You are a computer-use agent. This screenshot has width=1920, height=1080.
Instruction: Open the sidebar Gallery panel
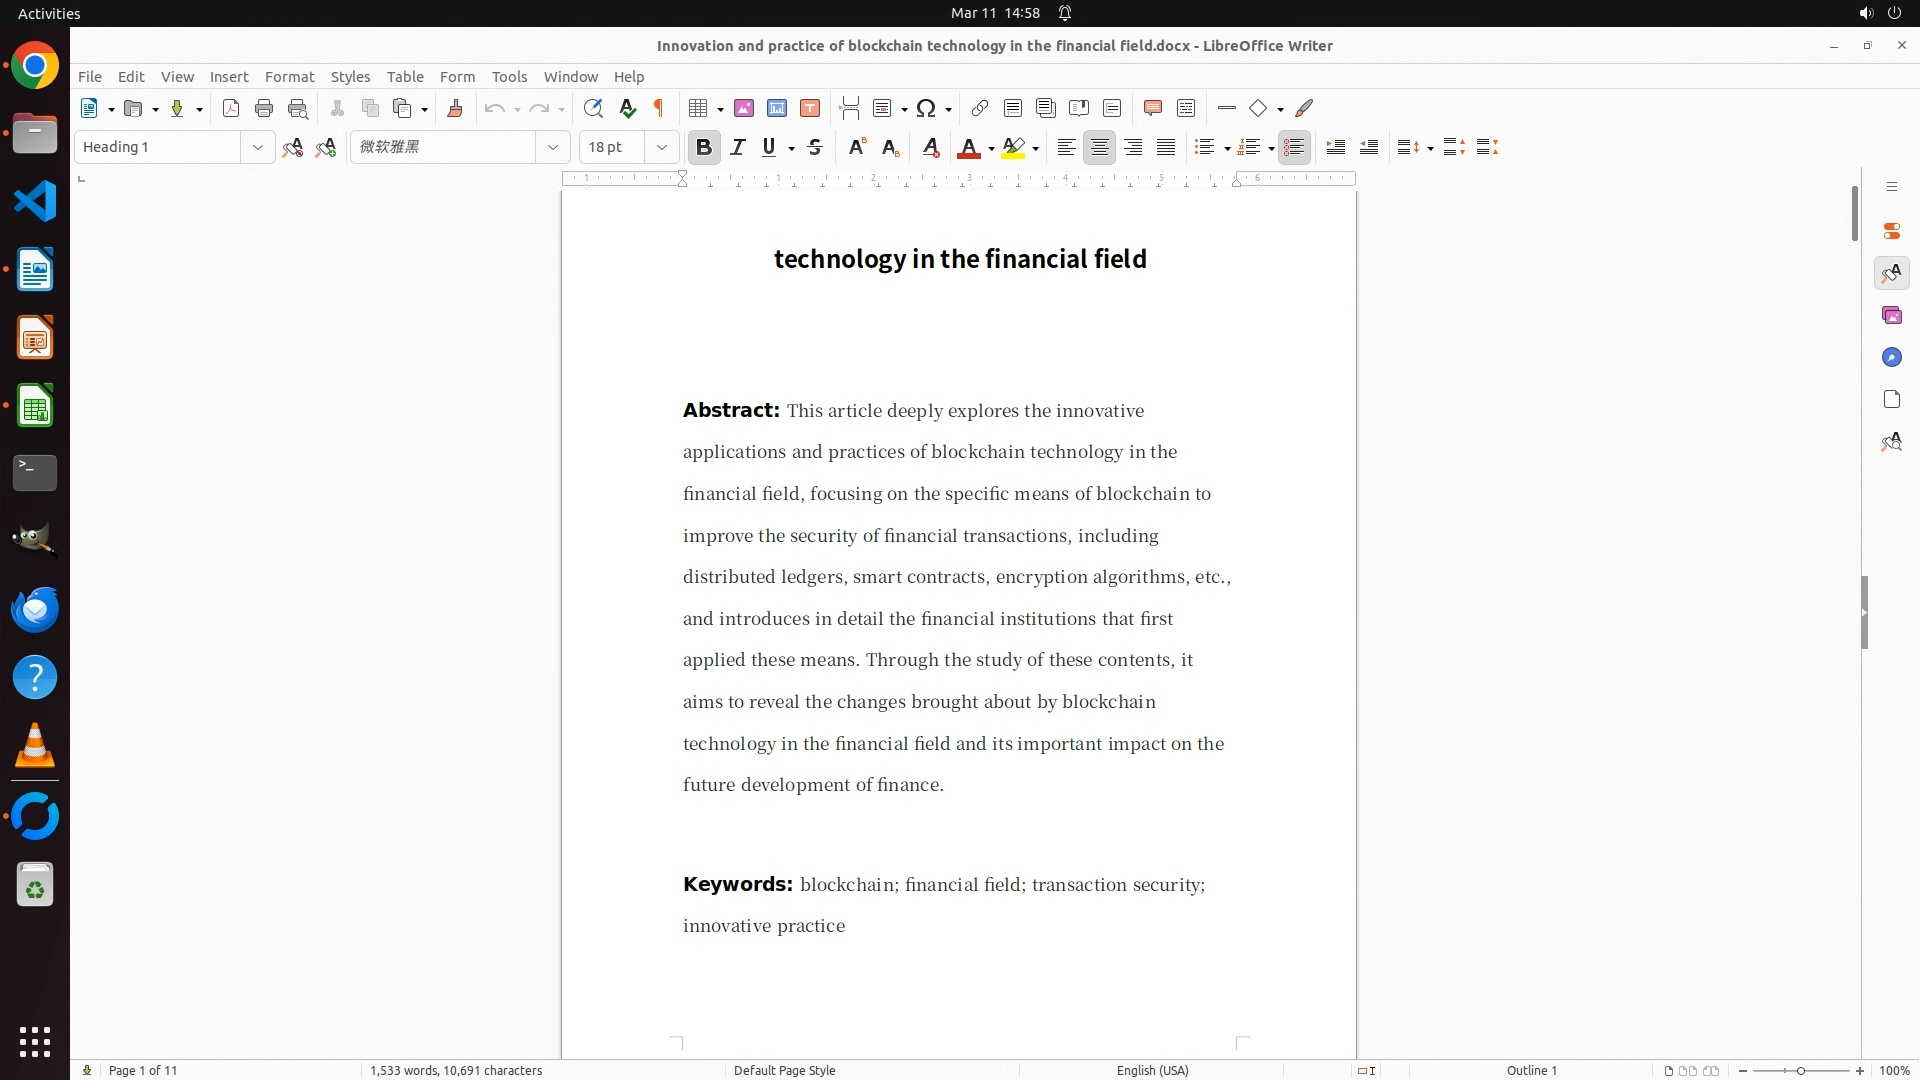1891,315
